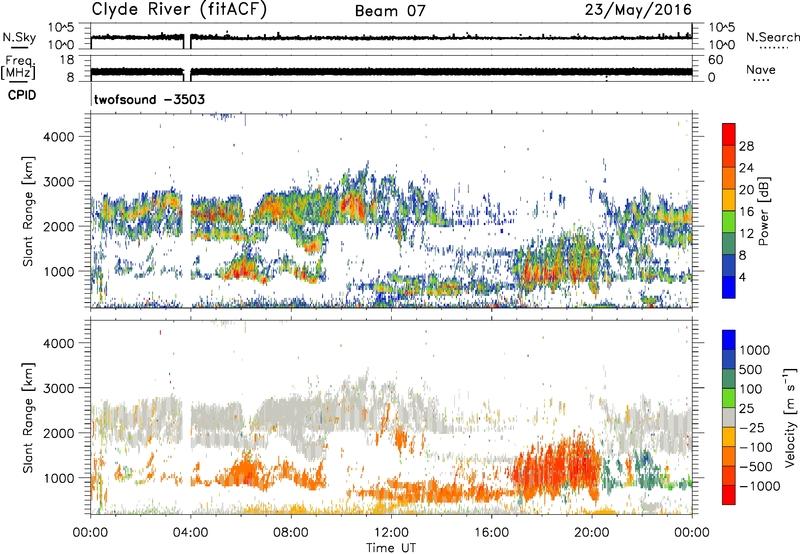Click the red bottom of velocity colorbar
Screen dimensions: 800x554
click(729, 495)
